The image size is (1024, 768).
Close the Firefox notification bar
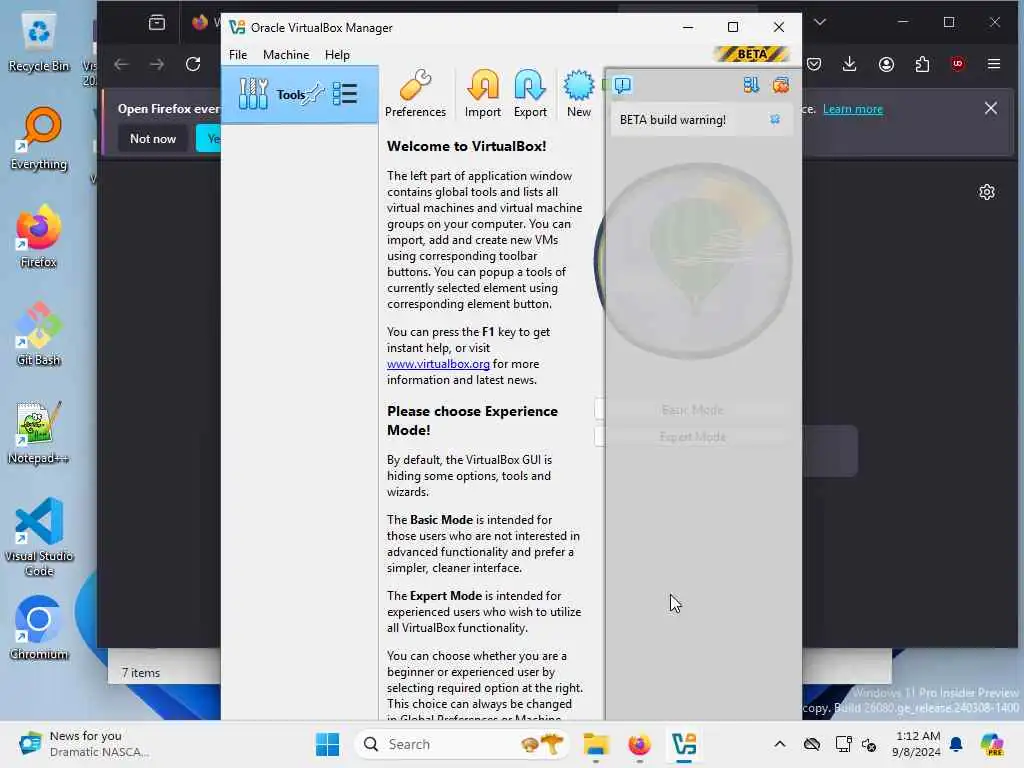[991, 108]
